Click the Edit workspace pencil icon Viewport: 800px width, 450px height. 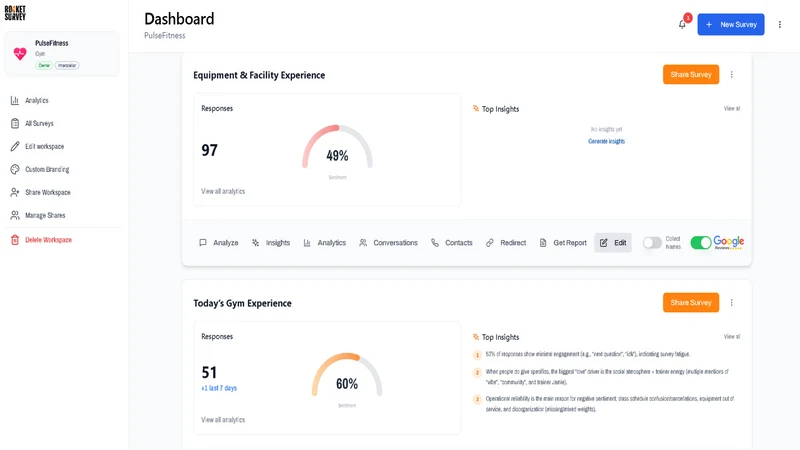15,146
